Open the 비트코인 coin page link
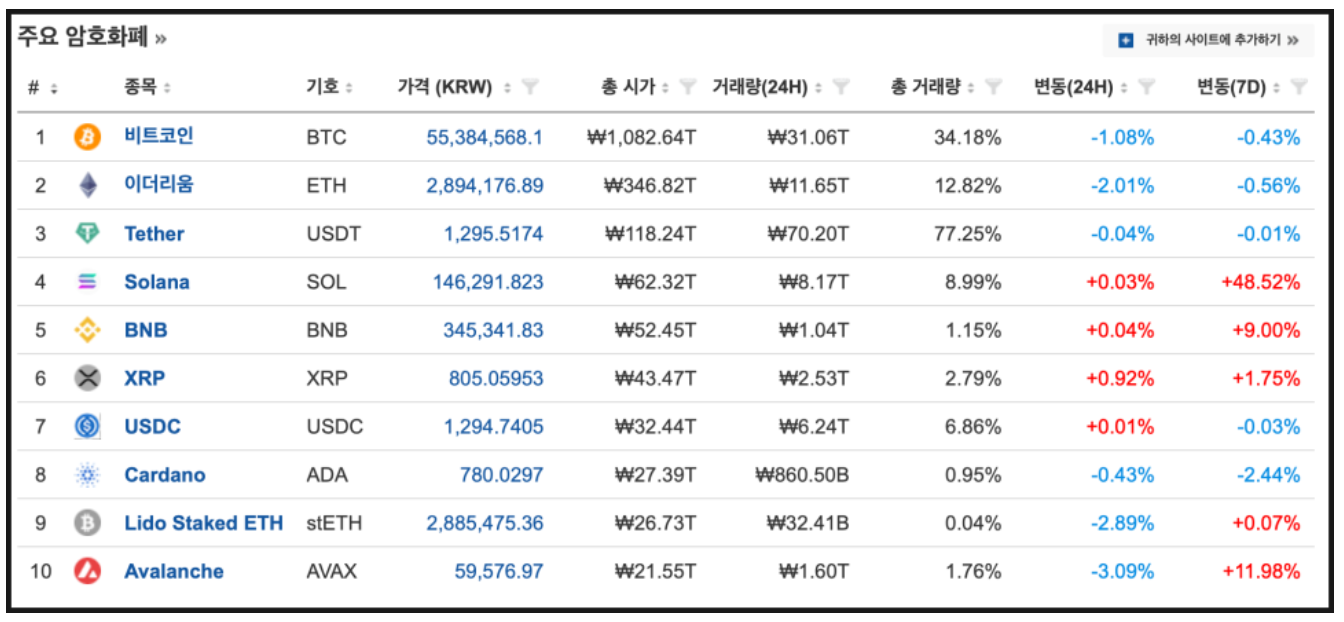Screen dimensions: 1344x622 click(159, 136)
